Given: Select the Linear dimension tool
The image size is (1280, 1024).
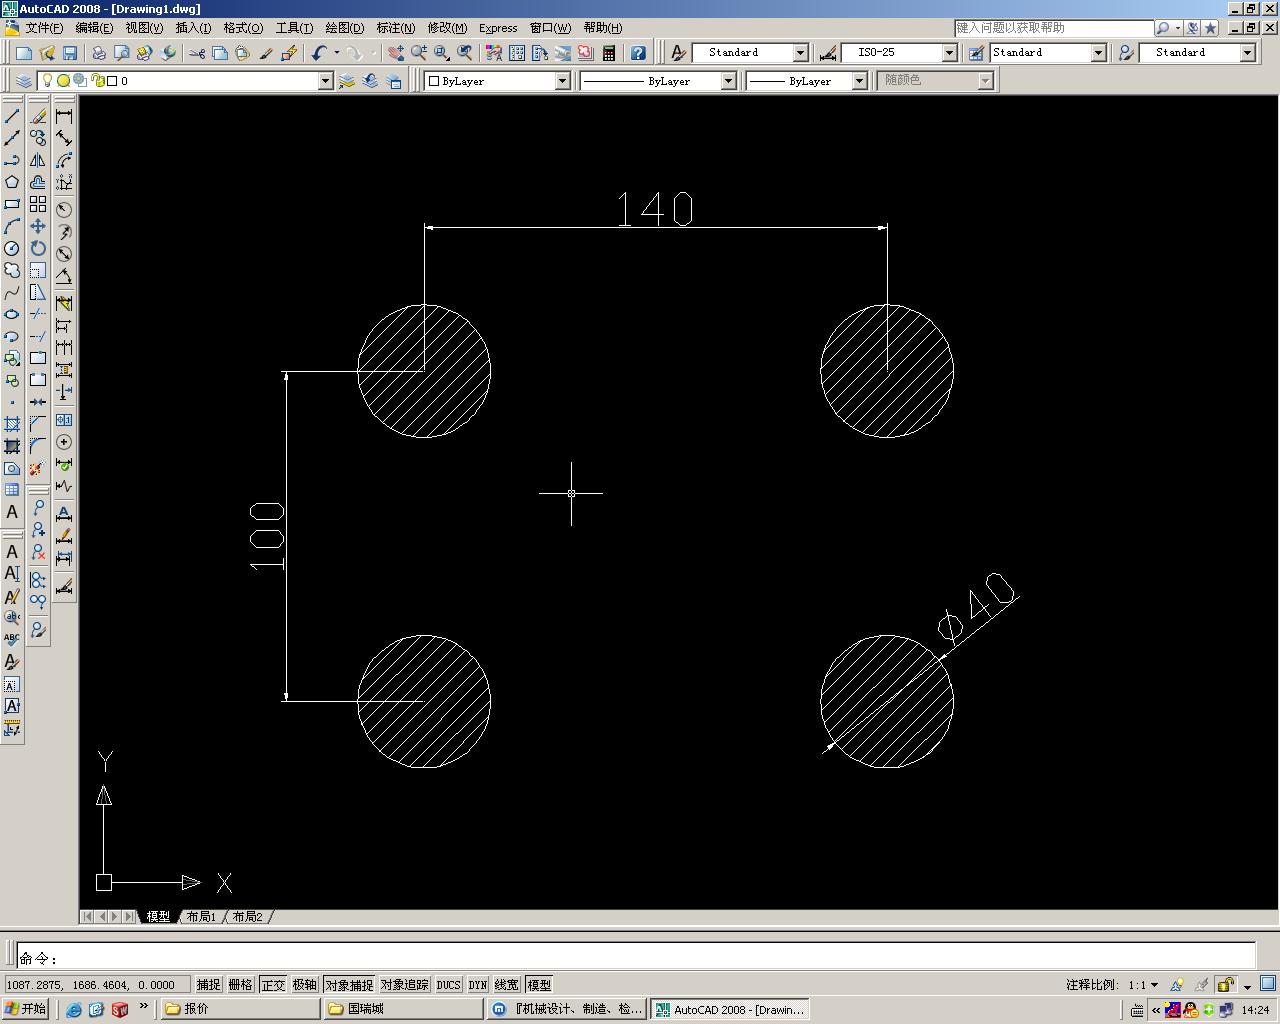Looking at the screenshot, I should pyautogui.click(x=64, y=116).
